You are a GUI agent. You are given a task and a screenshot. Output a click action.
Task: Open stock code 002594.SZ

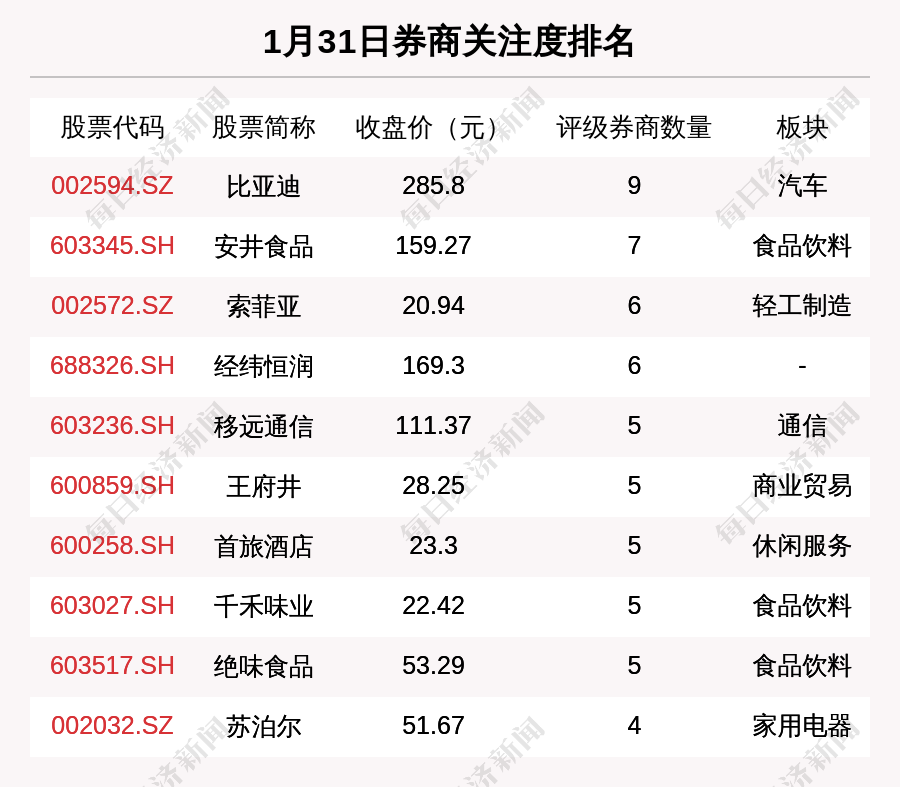[112, 186]
